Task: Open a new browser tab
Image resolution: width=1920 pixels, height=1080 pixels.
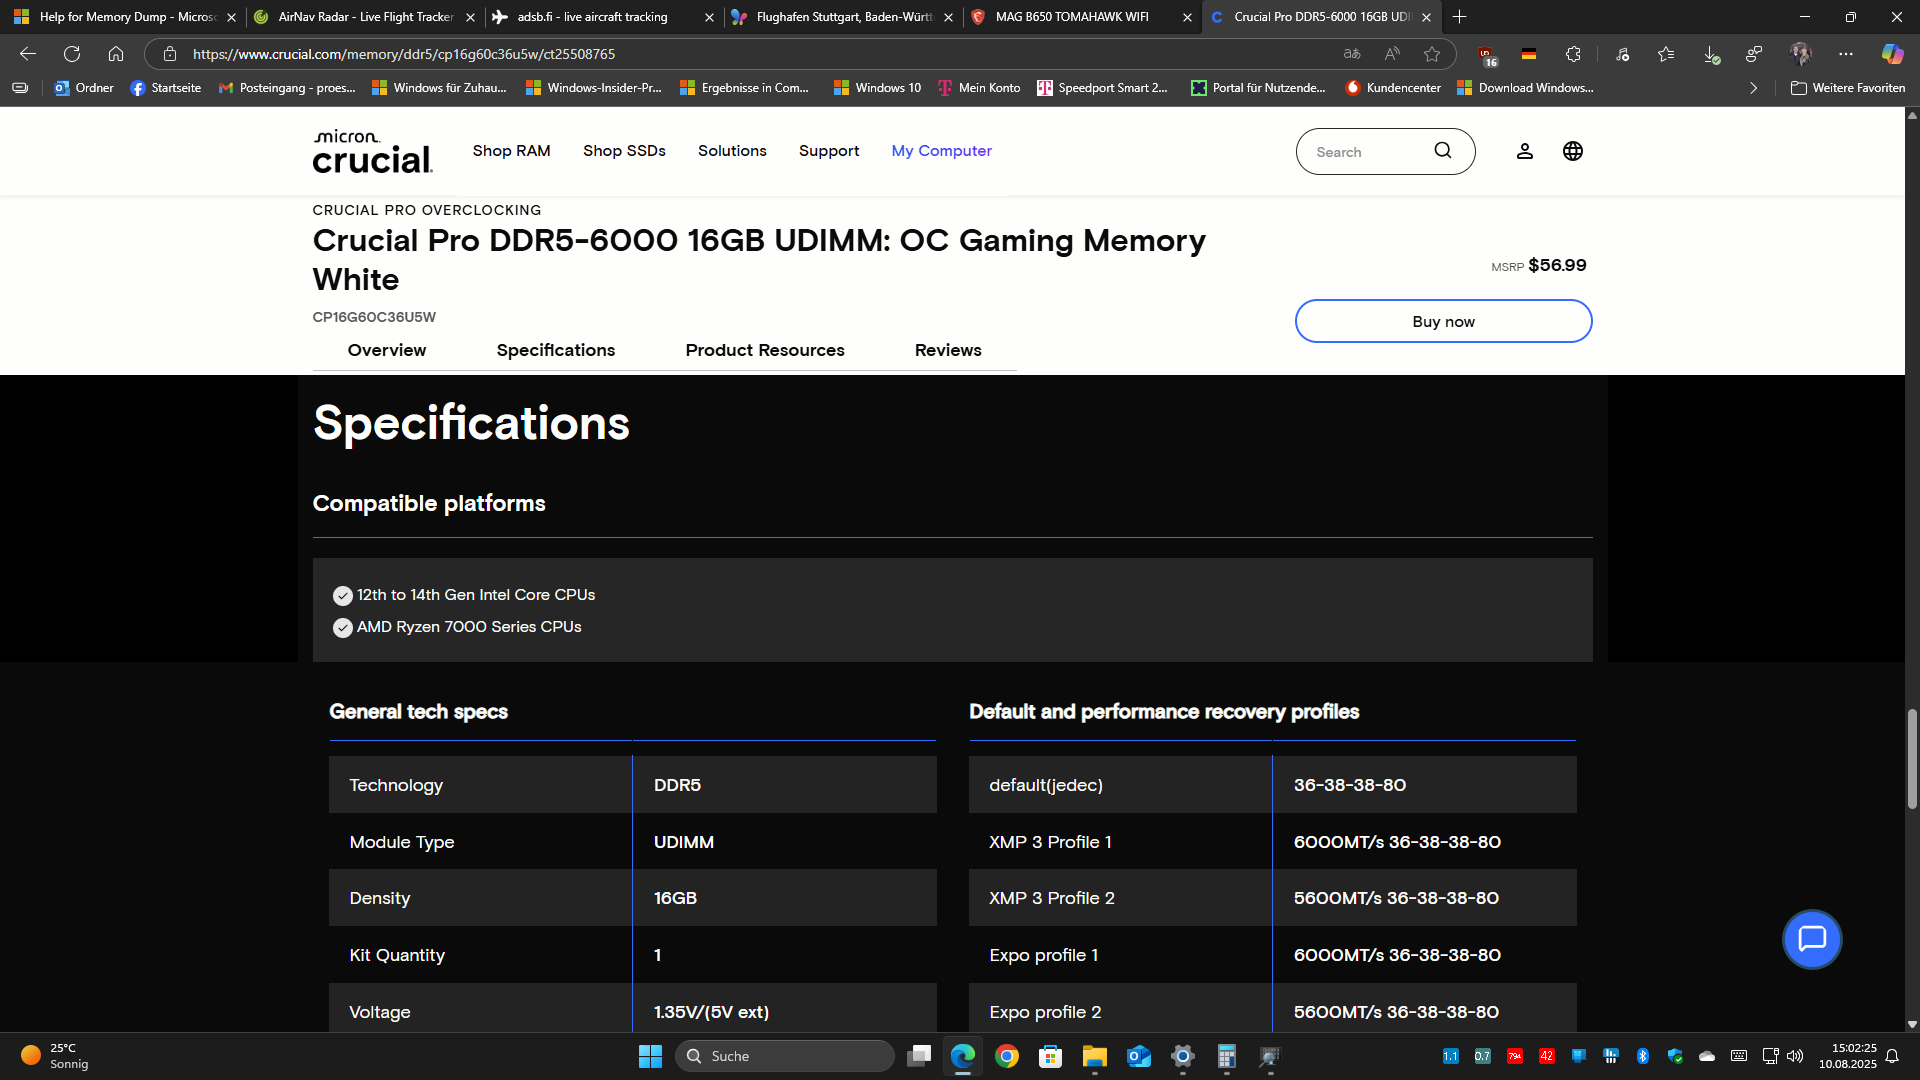Action: 1459,17
